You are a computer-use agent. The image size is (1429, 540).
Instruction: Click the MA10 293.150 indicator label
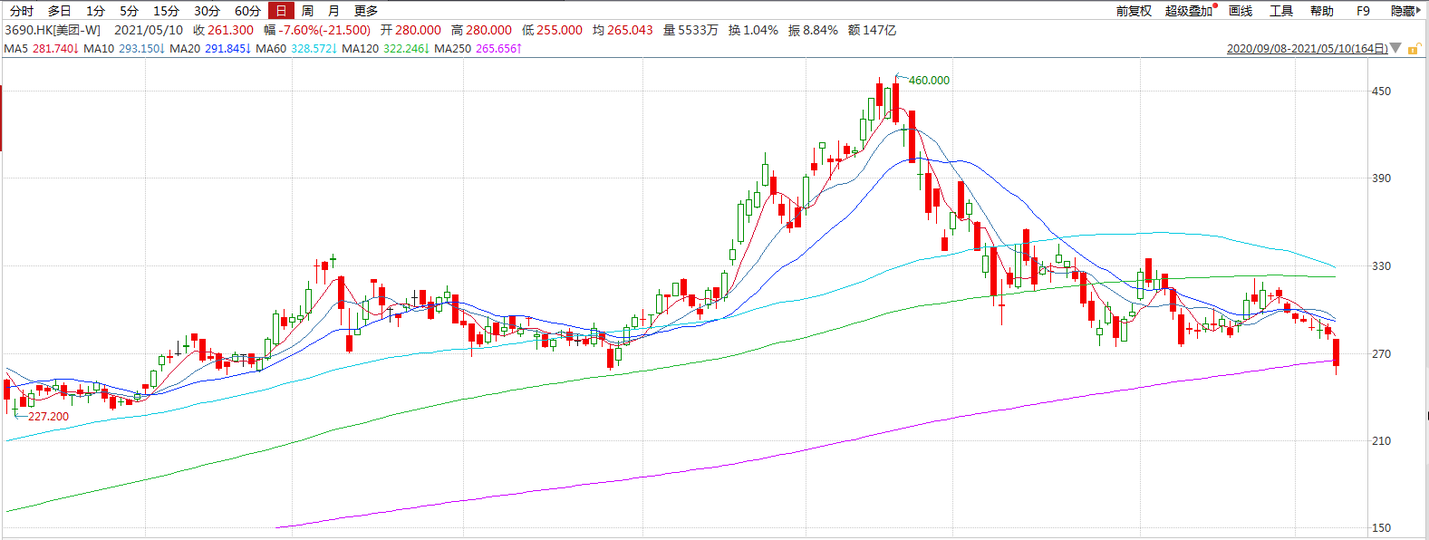point(123,48)
